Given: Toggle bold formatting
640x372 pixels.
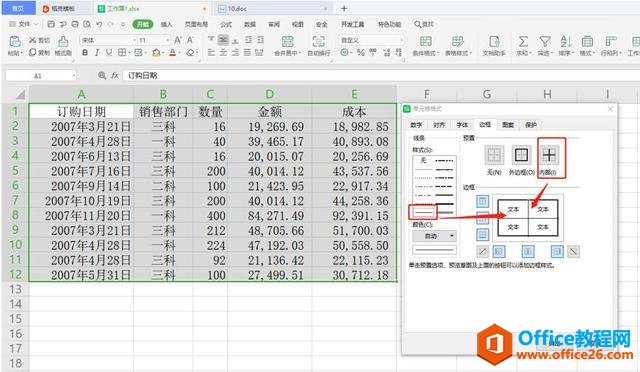Looking at the screenshot, I should tap(85, 52).
